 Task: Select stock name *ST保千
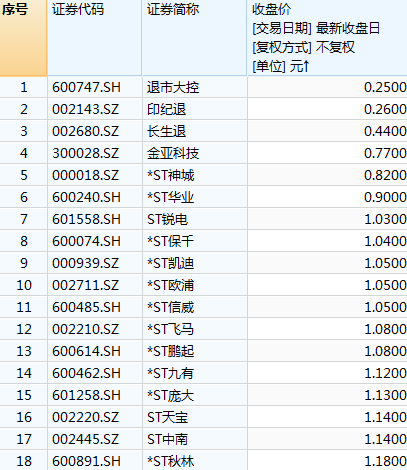pyautogui.click(x=170, y=241)
